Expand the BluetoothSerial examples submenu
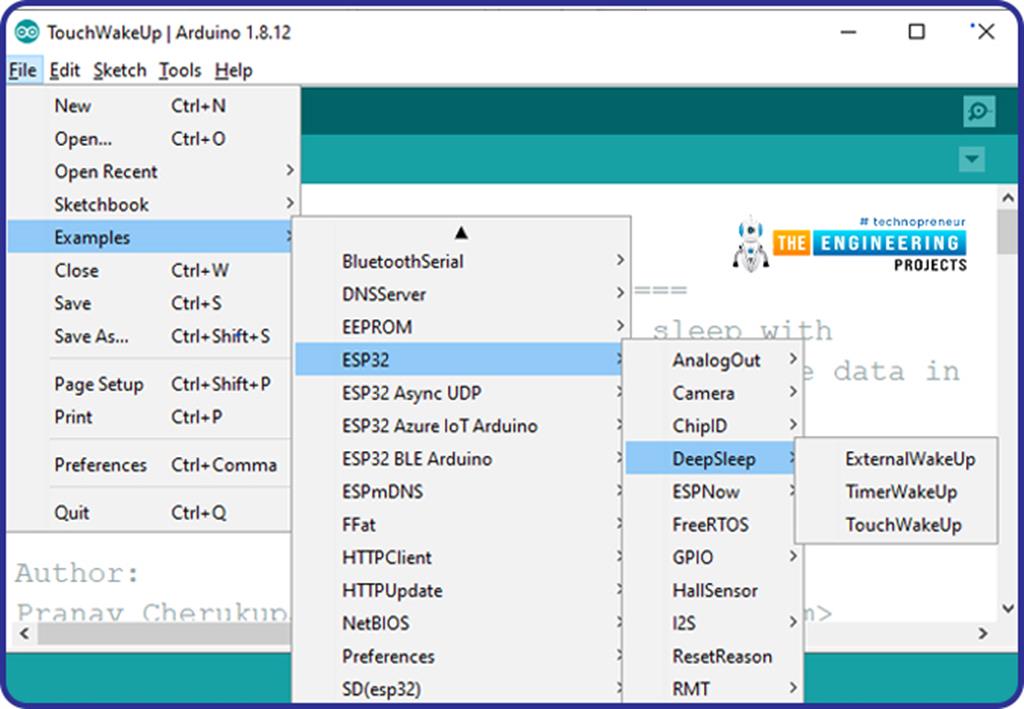This screenshot has width=1024, height=709. click(x=403, y=262)
